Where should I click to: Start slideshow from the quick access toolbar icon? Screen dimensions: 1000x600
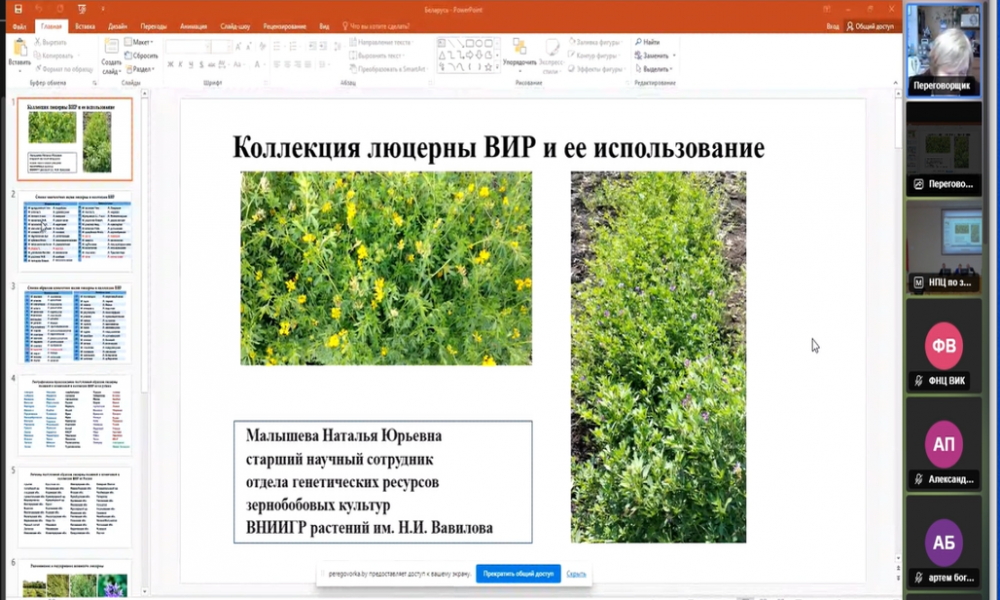(82, 9)
